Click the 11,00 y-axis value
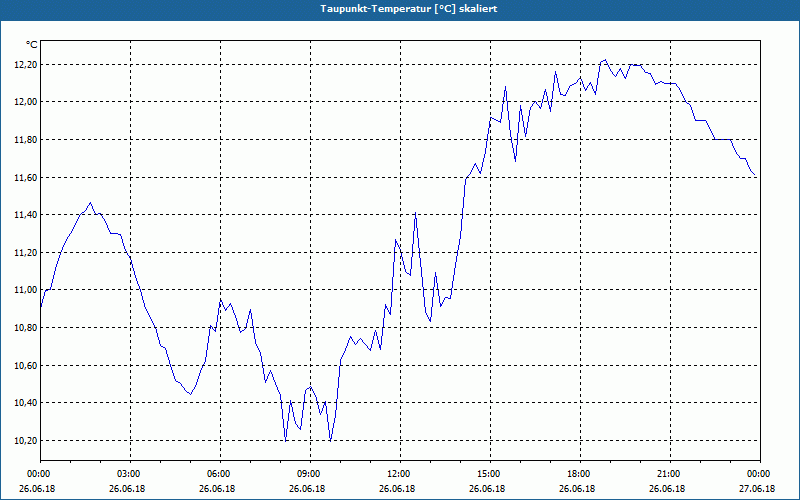The height and width of the screenshot is (500, 800). pos(26,290)
